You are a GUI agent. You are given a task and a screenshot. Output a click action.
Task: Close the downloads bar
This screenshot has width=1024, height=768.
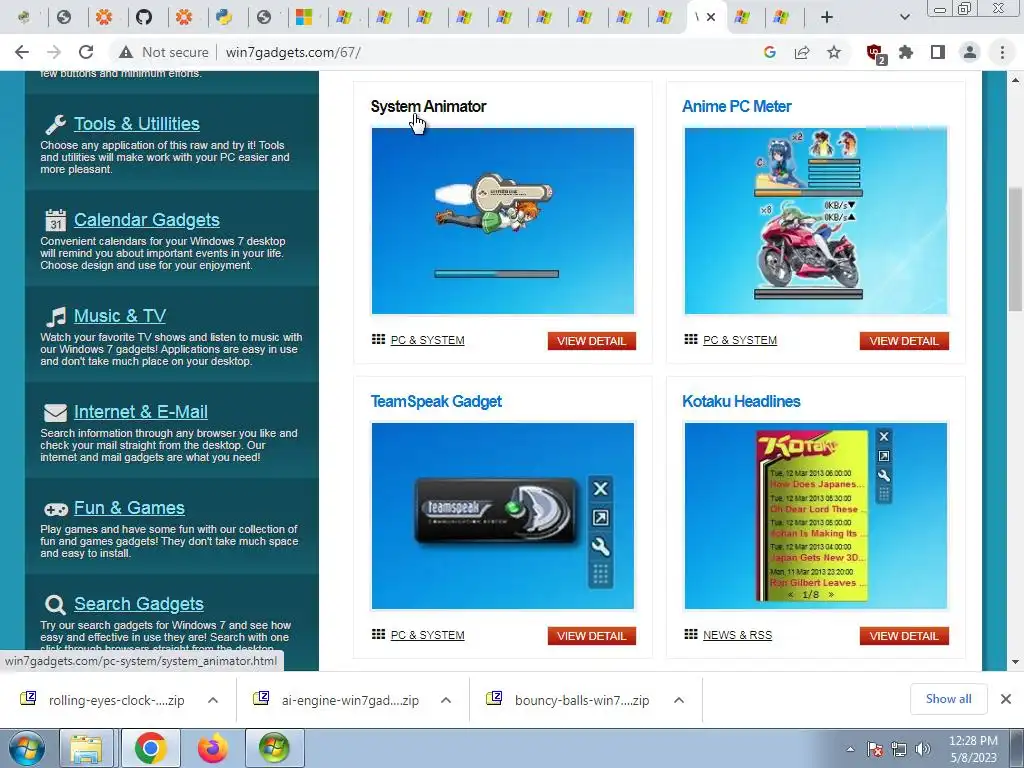[x=1006, y=699]
